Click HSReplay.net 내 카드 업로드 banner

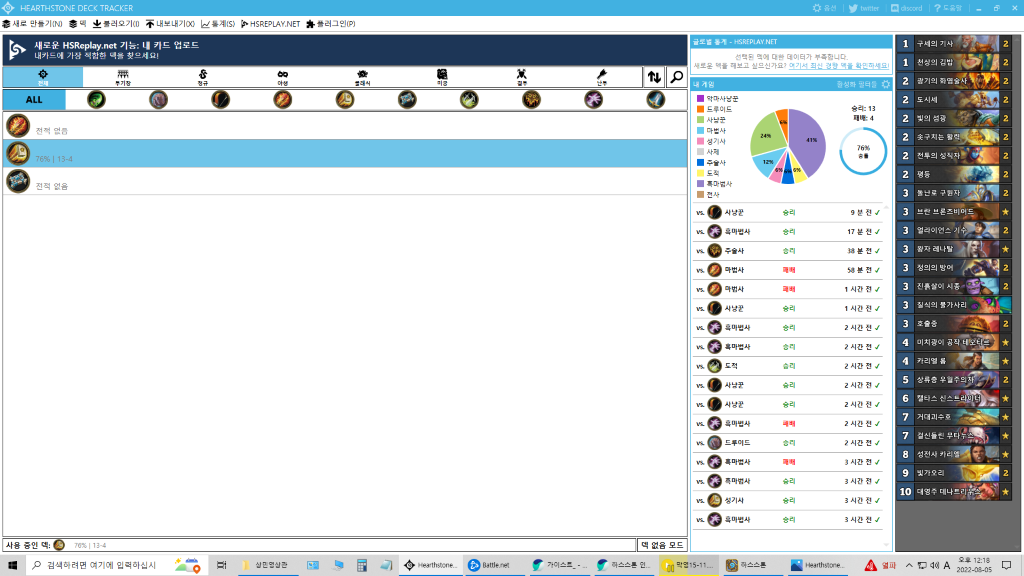coord(345,50)
